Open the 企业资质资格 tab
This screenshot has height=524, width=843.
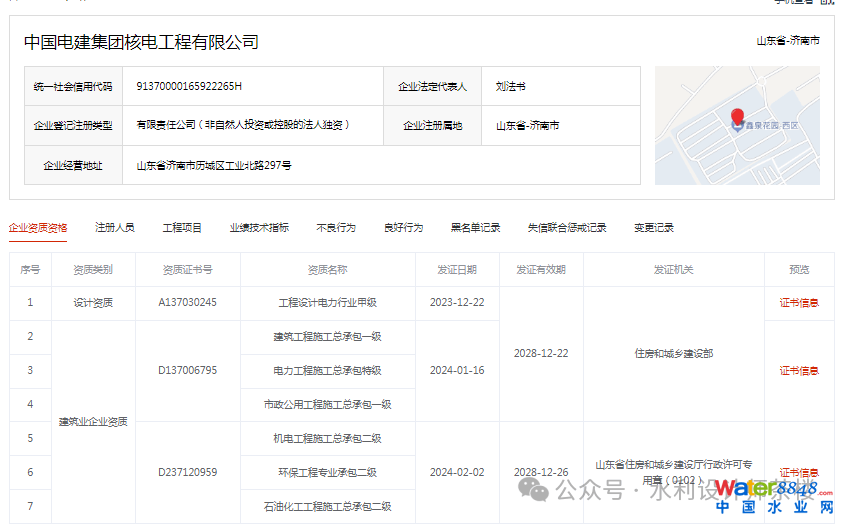tap(38, 228)
